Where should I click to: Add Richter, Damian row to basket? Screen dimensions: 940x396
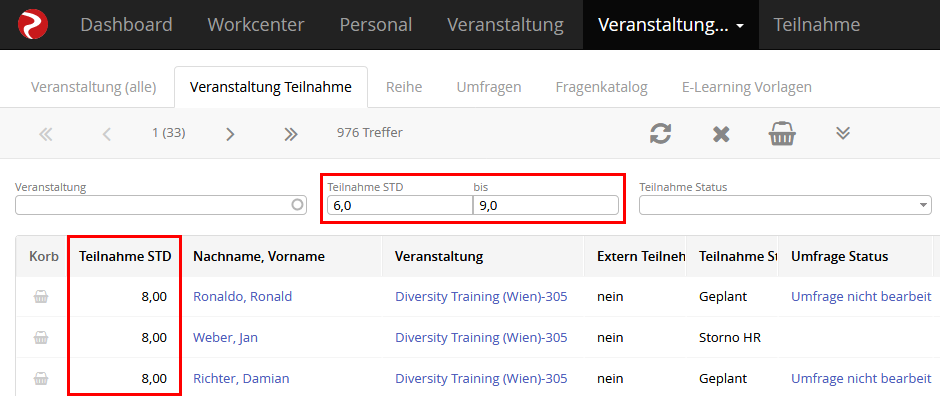pyautogui.click(x=41, y=379)
